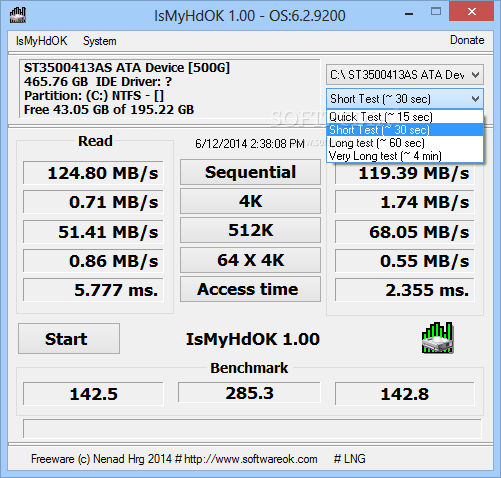Click the 68.05 MB/s 512K write value

405,231
